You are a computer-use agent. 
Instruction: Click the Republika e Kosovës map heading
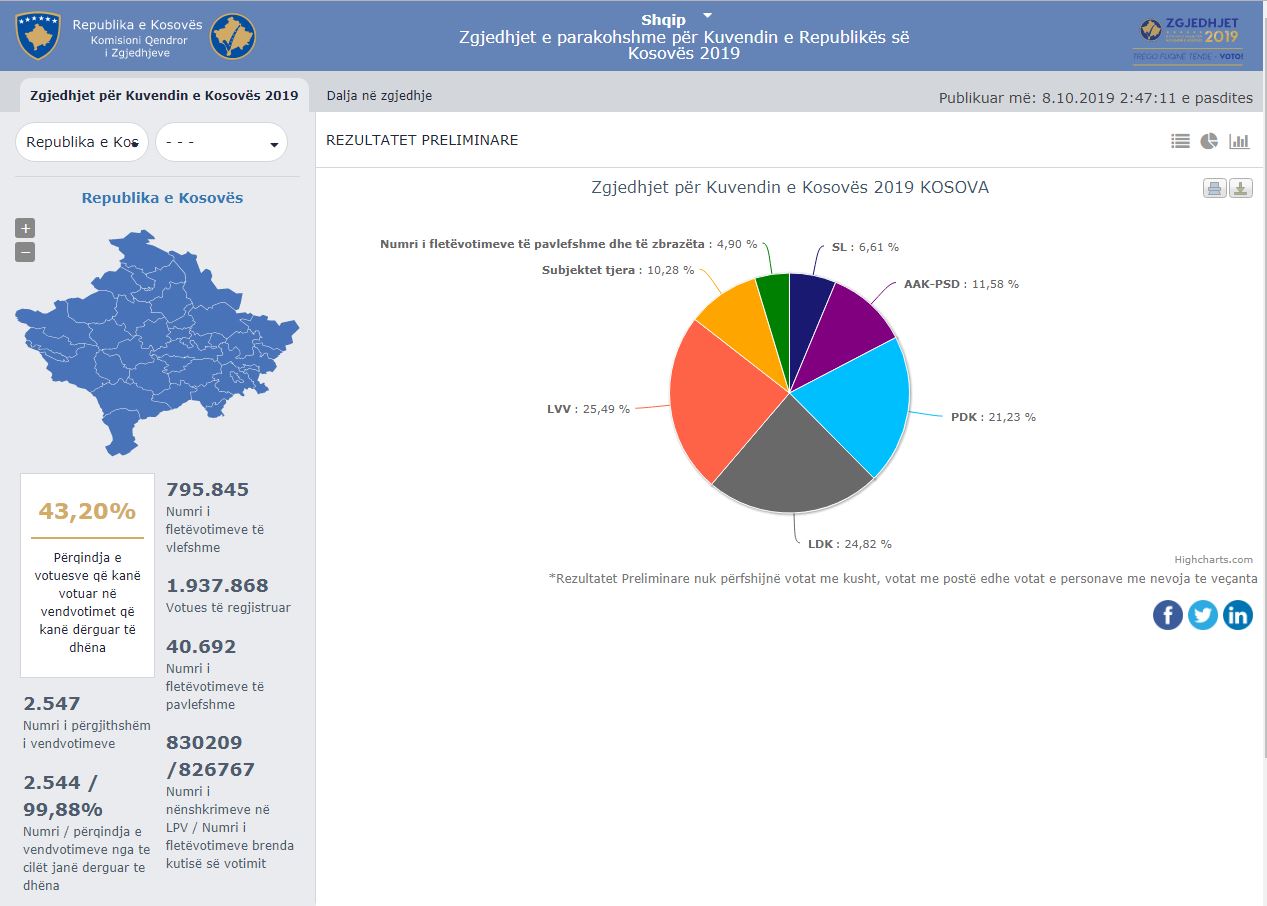tap(162, 198)
